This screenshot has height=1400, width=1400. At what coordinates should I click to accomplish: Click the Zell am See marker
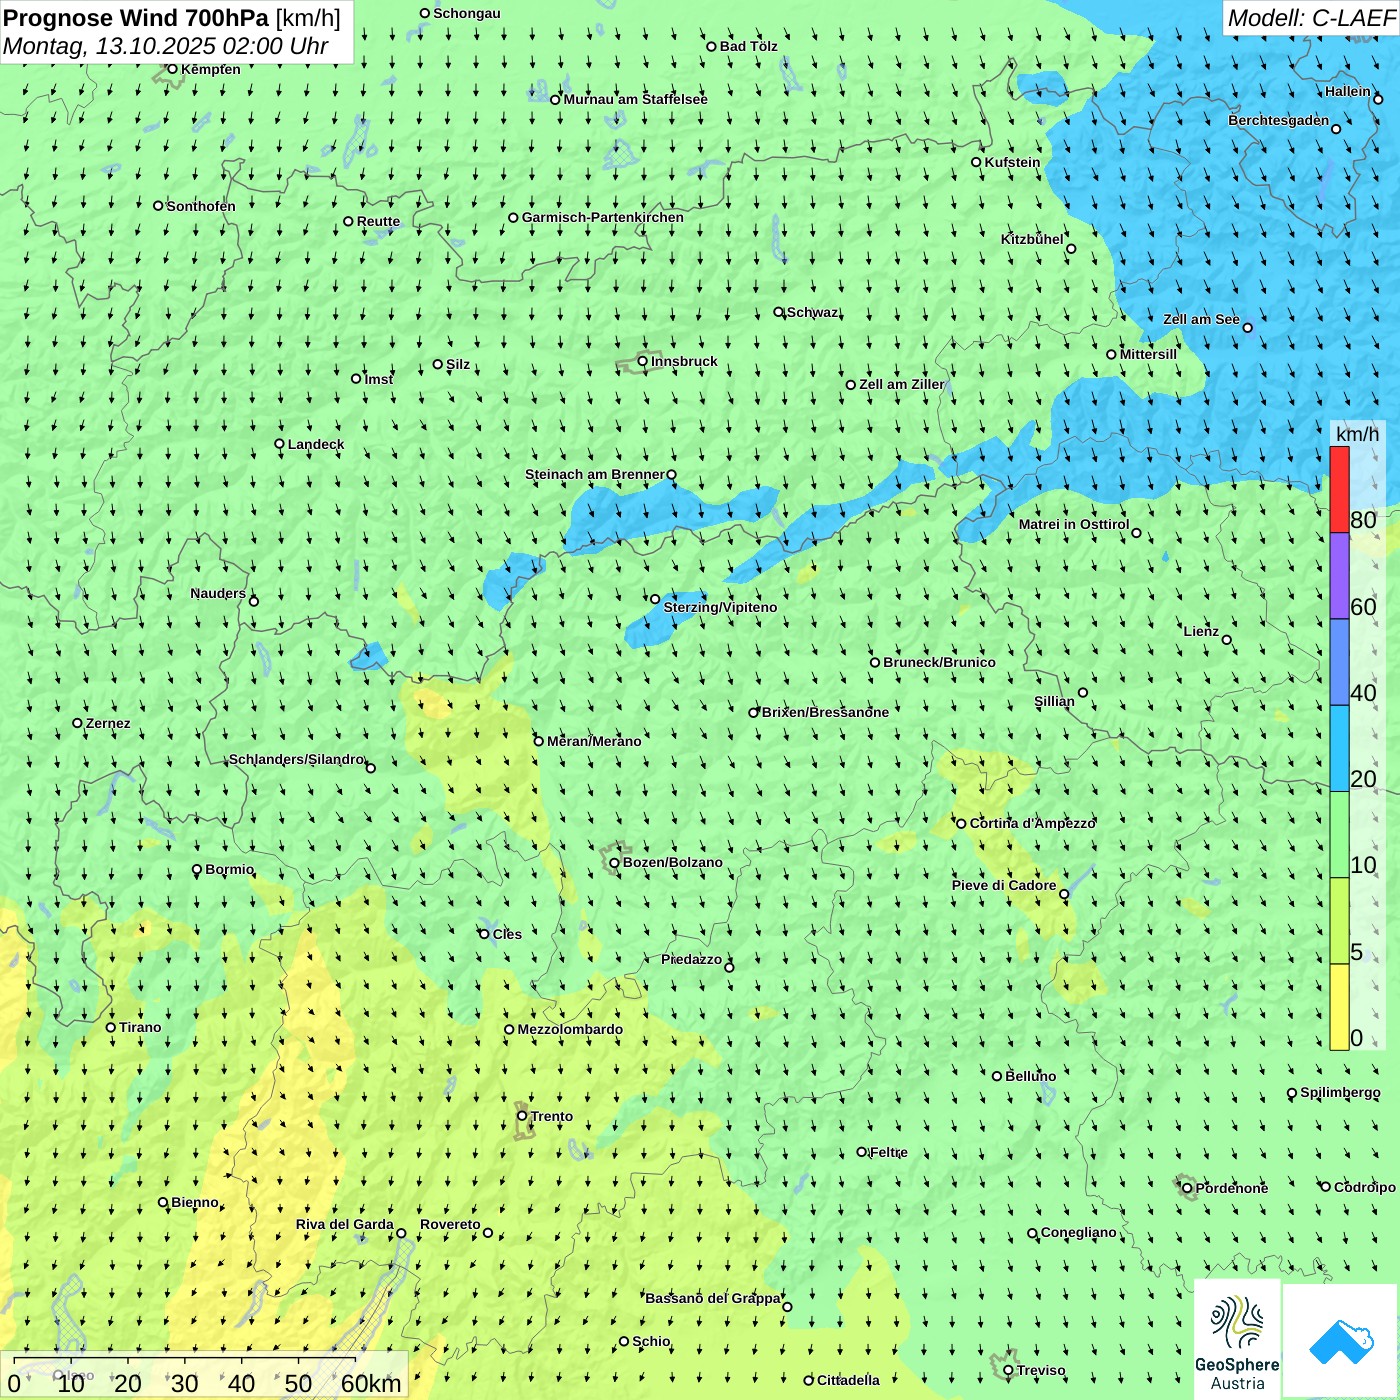click(1247, 327)
